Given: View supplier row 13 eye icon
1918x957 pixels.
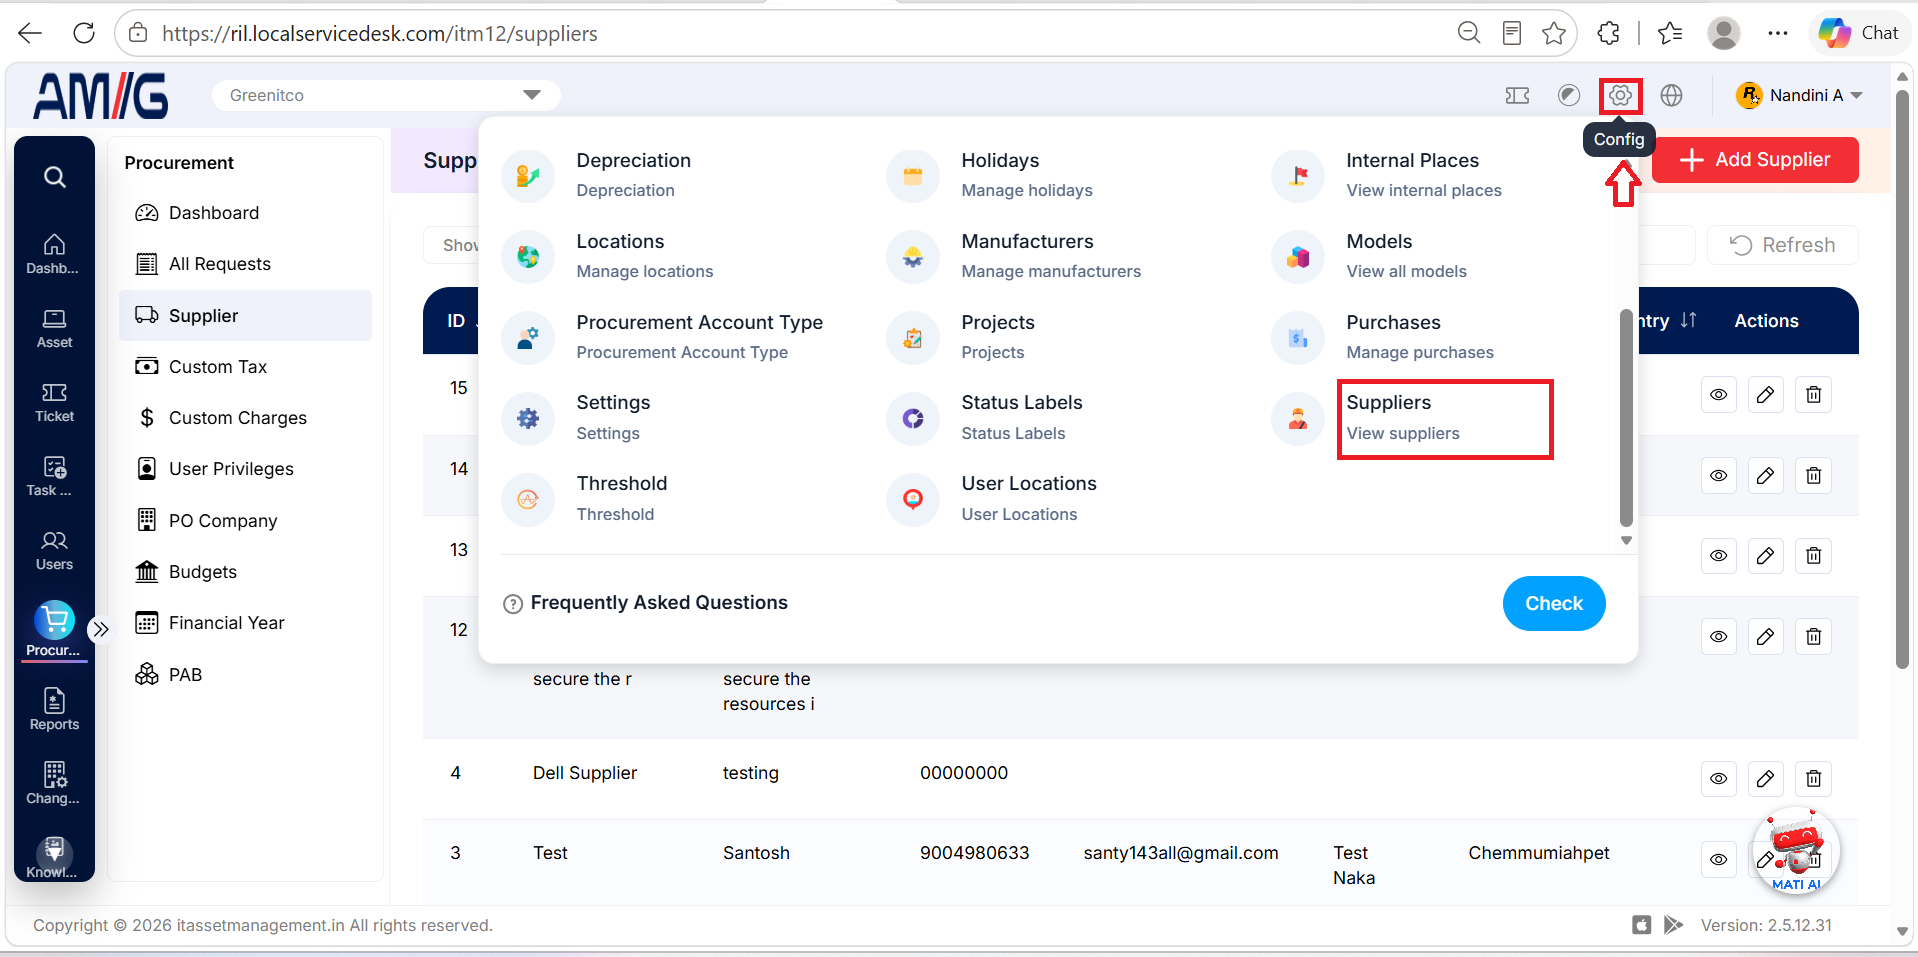Looking at the screenshot, I should (x=1719, y=556).
